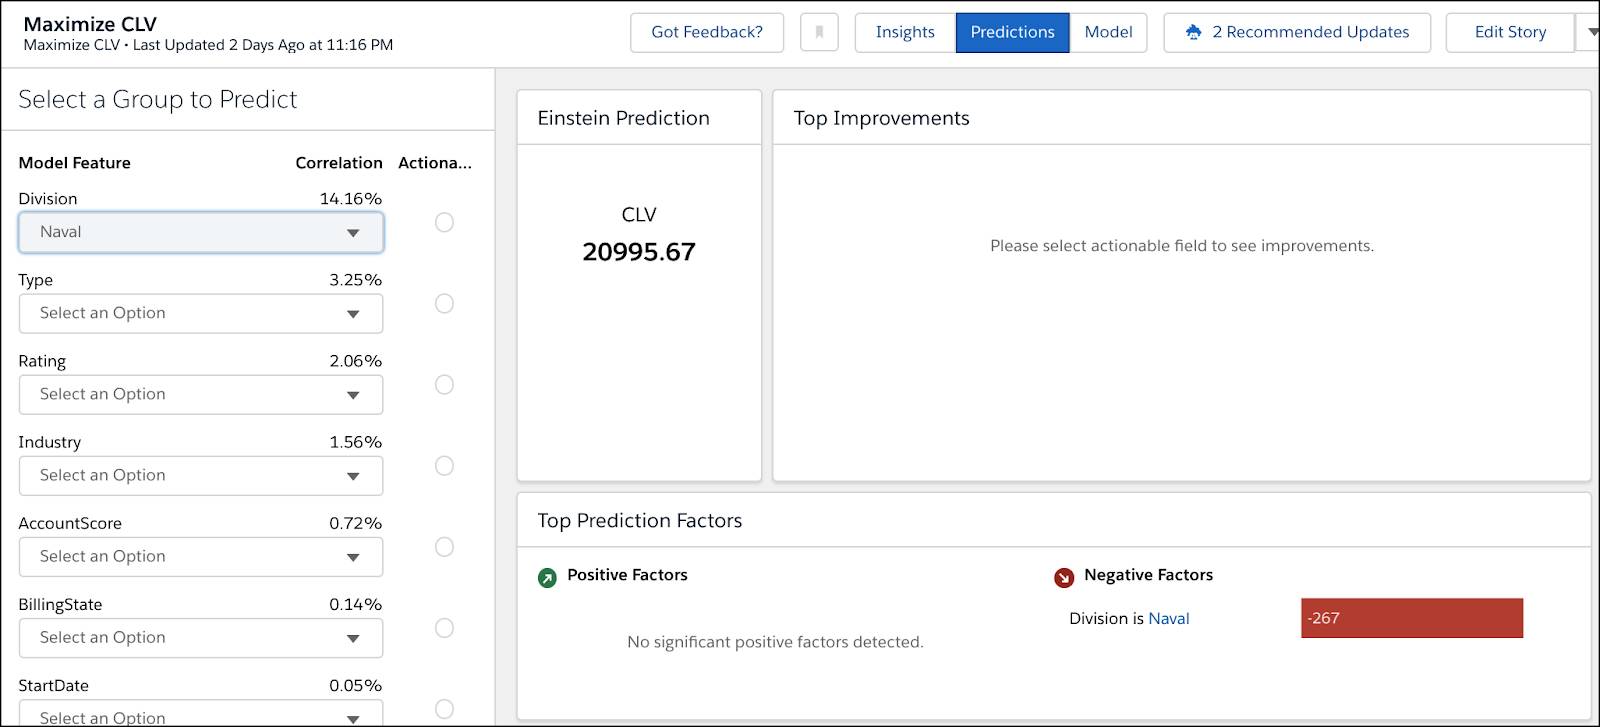Open 2 Recommended Updates
This screenshot has width=1600, height=727.
1297,32
